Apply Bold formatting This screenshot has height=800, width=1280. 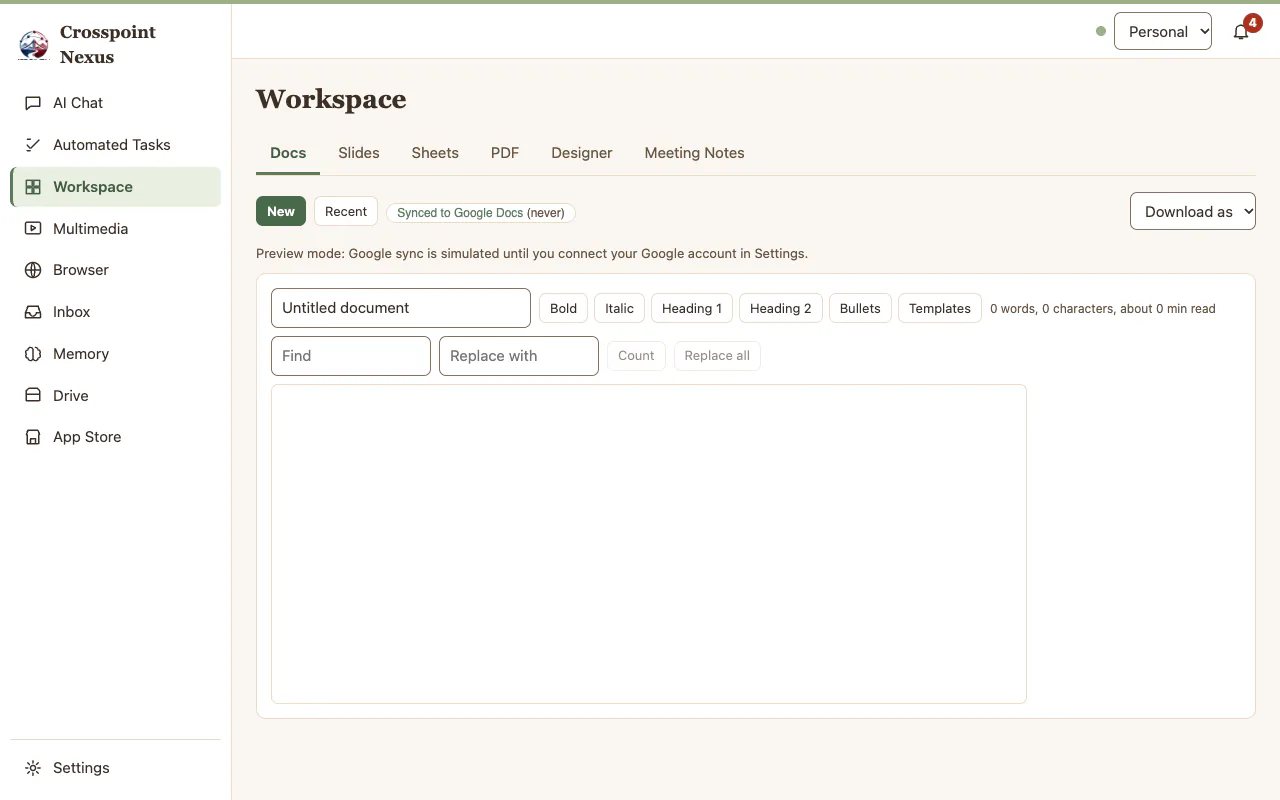[563, 308]
